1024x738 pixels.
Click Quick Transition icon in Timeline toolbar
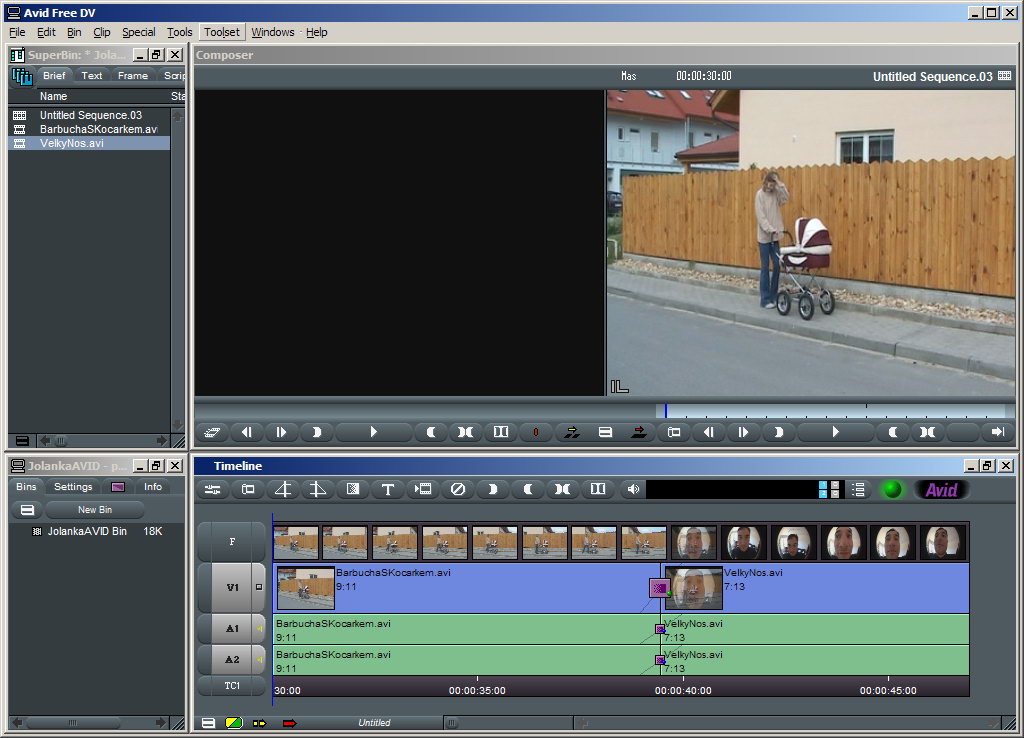(423, 489)
